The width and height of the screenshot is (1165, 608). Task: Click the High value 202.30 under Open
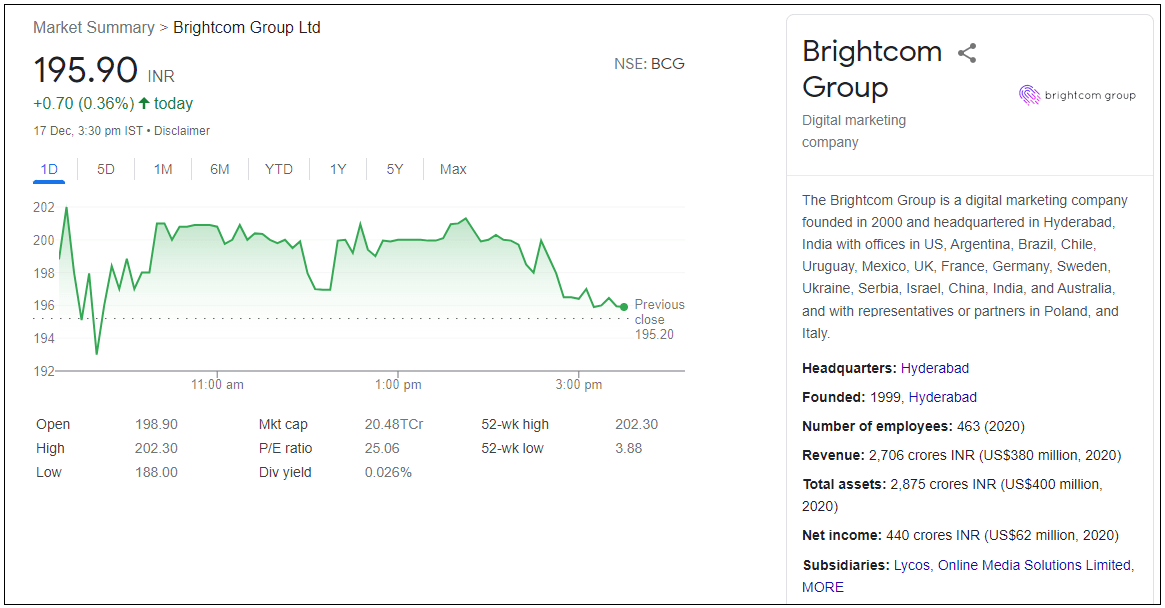pos(156,448)
